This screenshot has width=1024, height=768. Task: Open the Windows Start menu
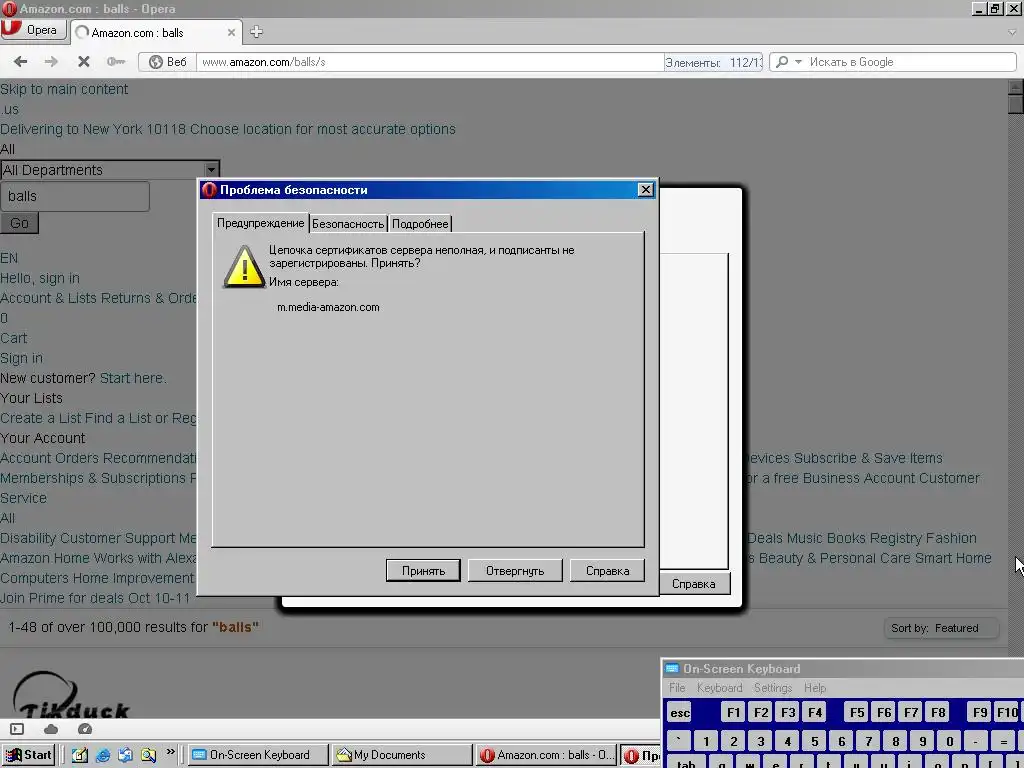pos(29,755)
